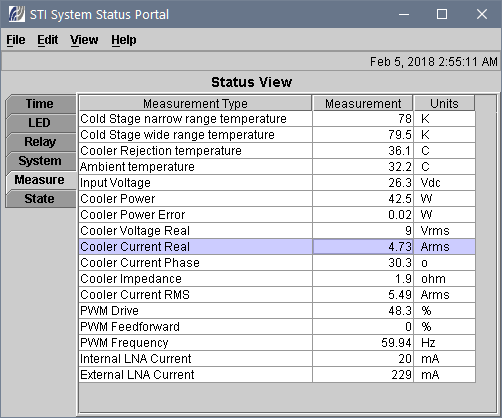The height and width of the screenshot is (418, 502).
Task: Click the Measurement Type column header
Action: [196, 103]
